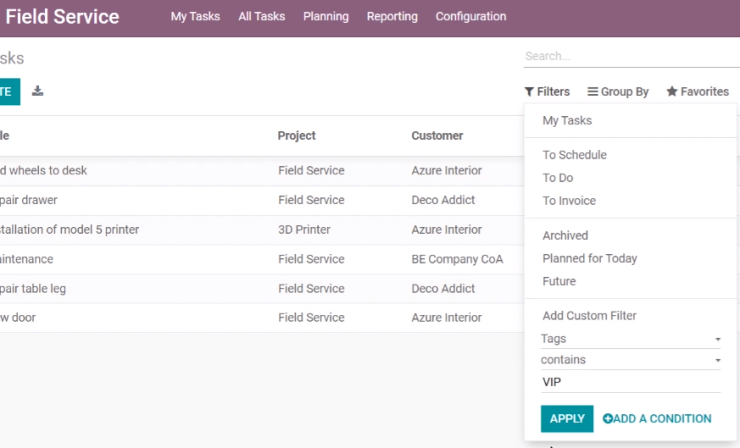Collapse the Add Custom Filter section
This screenshot has width=740, height=448.
[x=589, y=316]
